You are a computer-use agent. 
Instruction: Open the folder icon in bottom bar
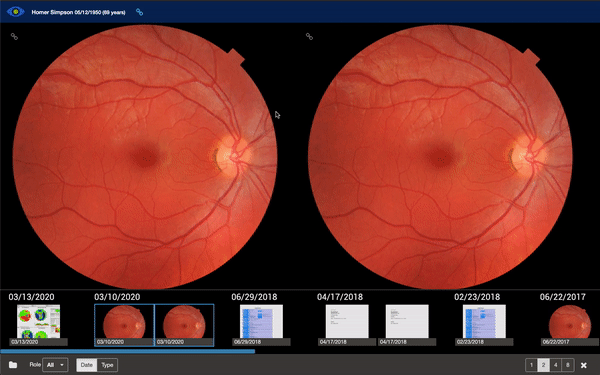tap(13, 365)
